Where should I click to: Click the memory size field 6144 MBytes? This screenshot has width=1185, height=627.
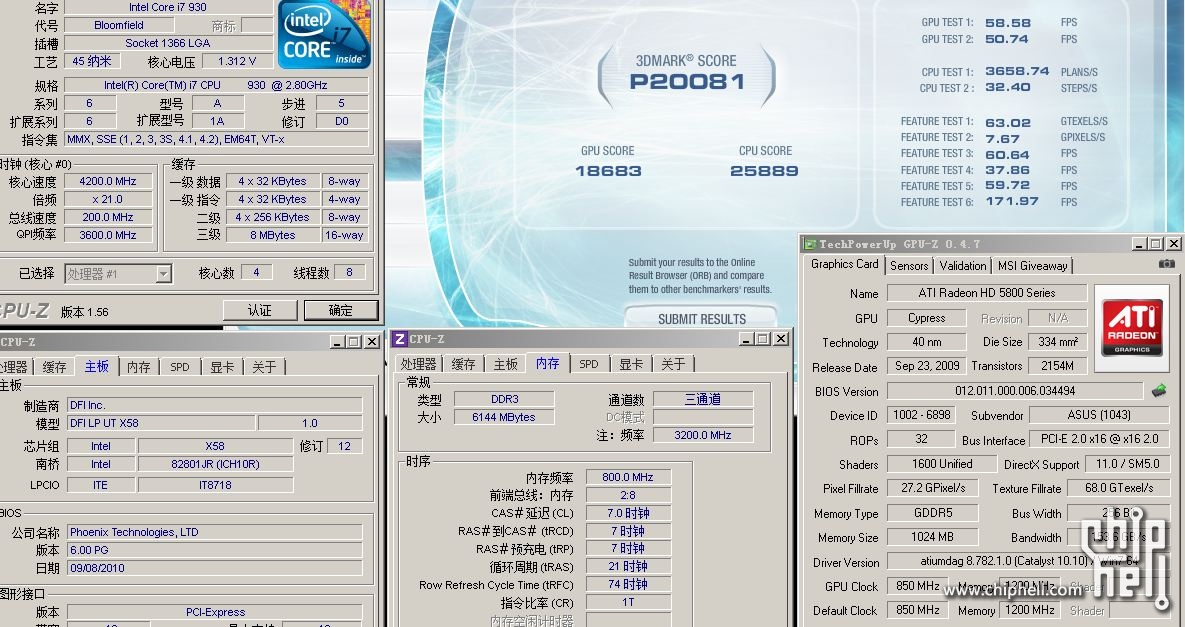(x=504, y=417)
